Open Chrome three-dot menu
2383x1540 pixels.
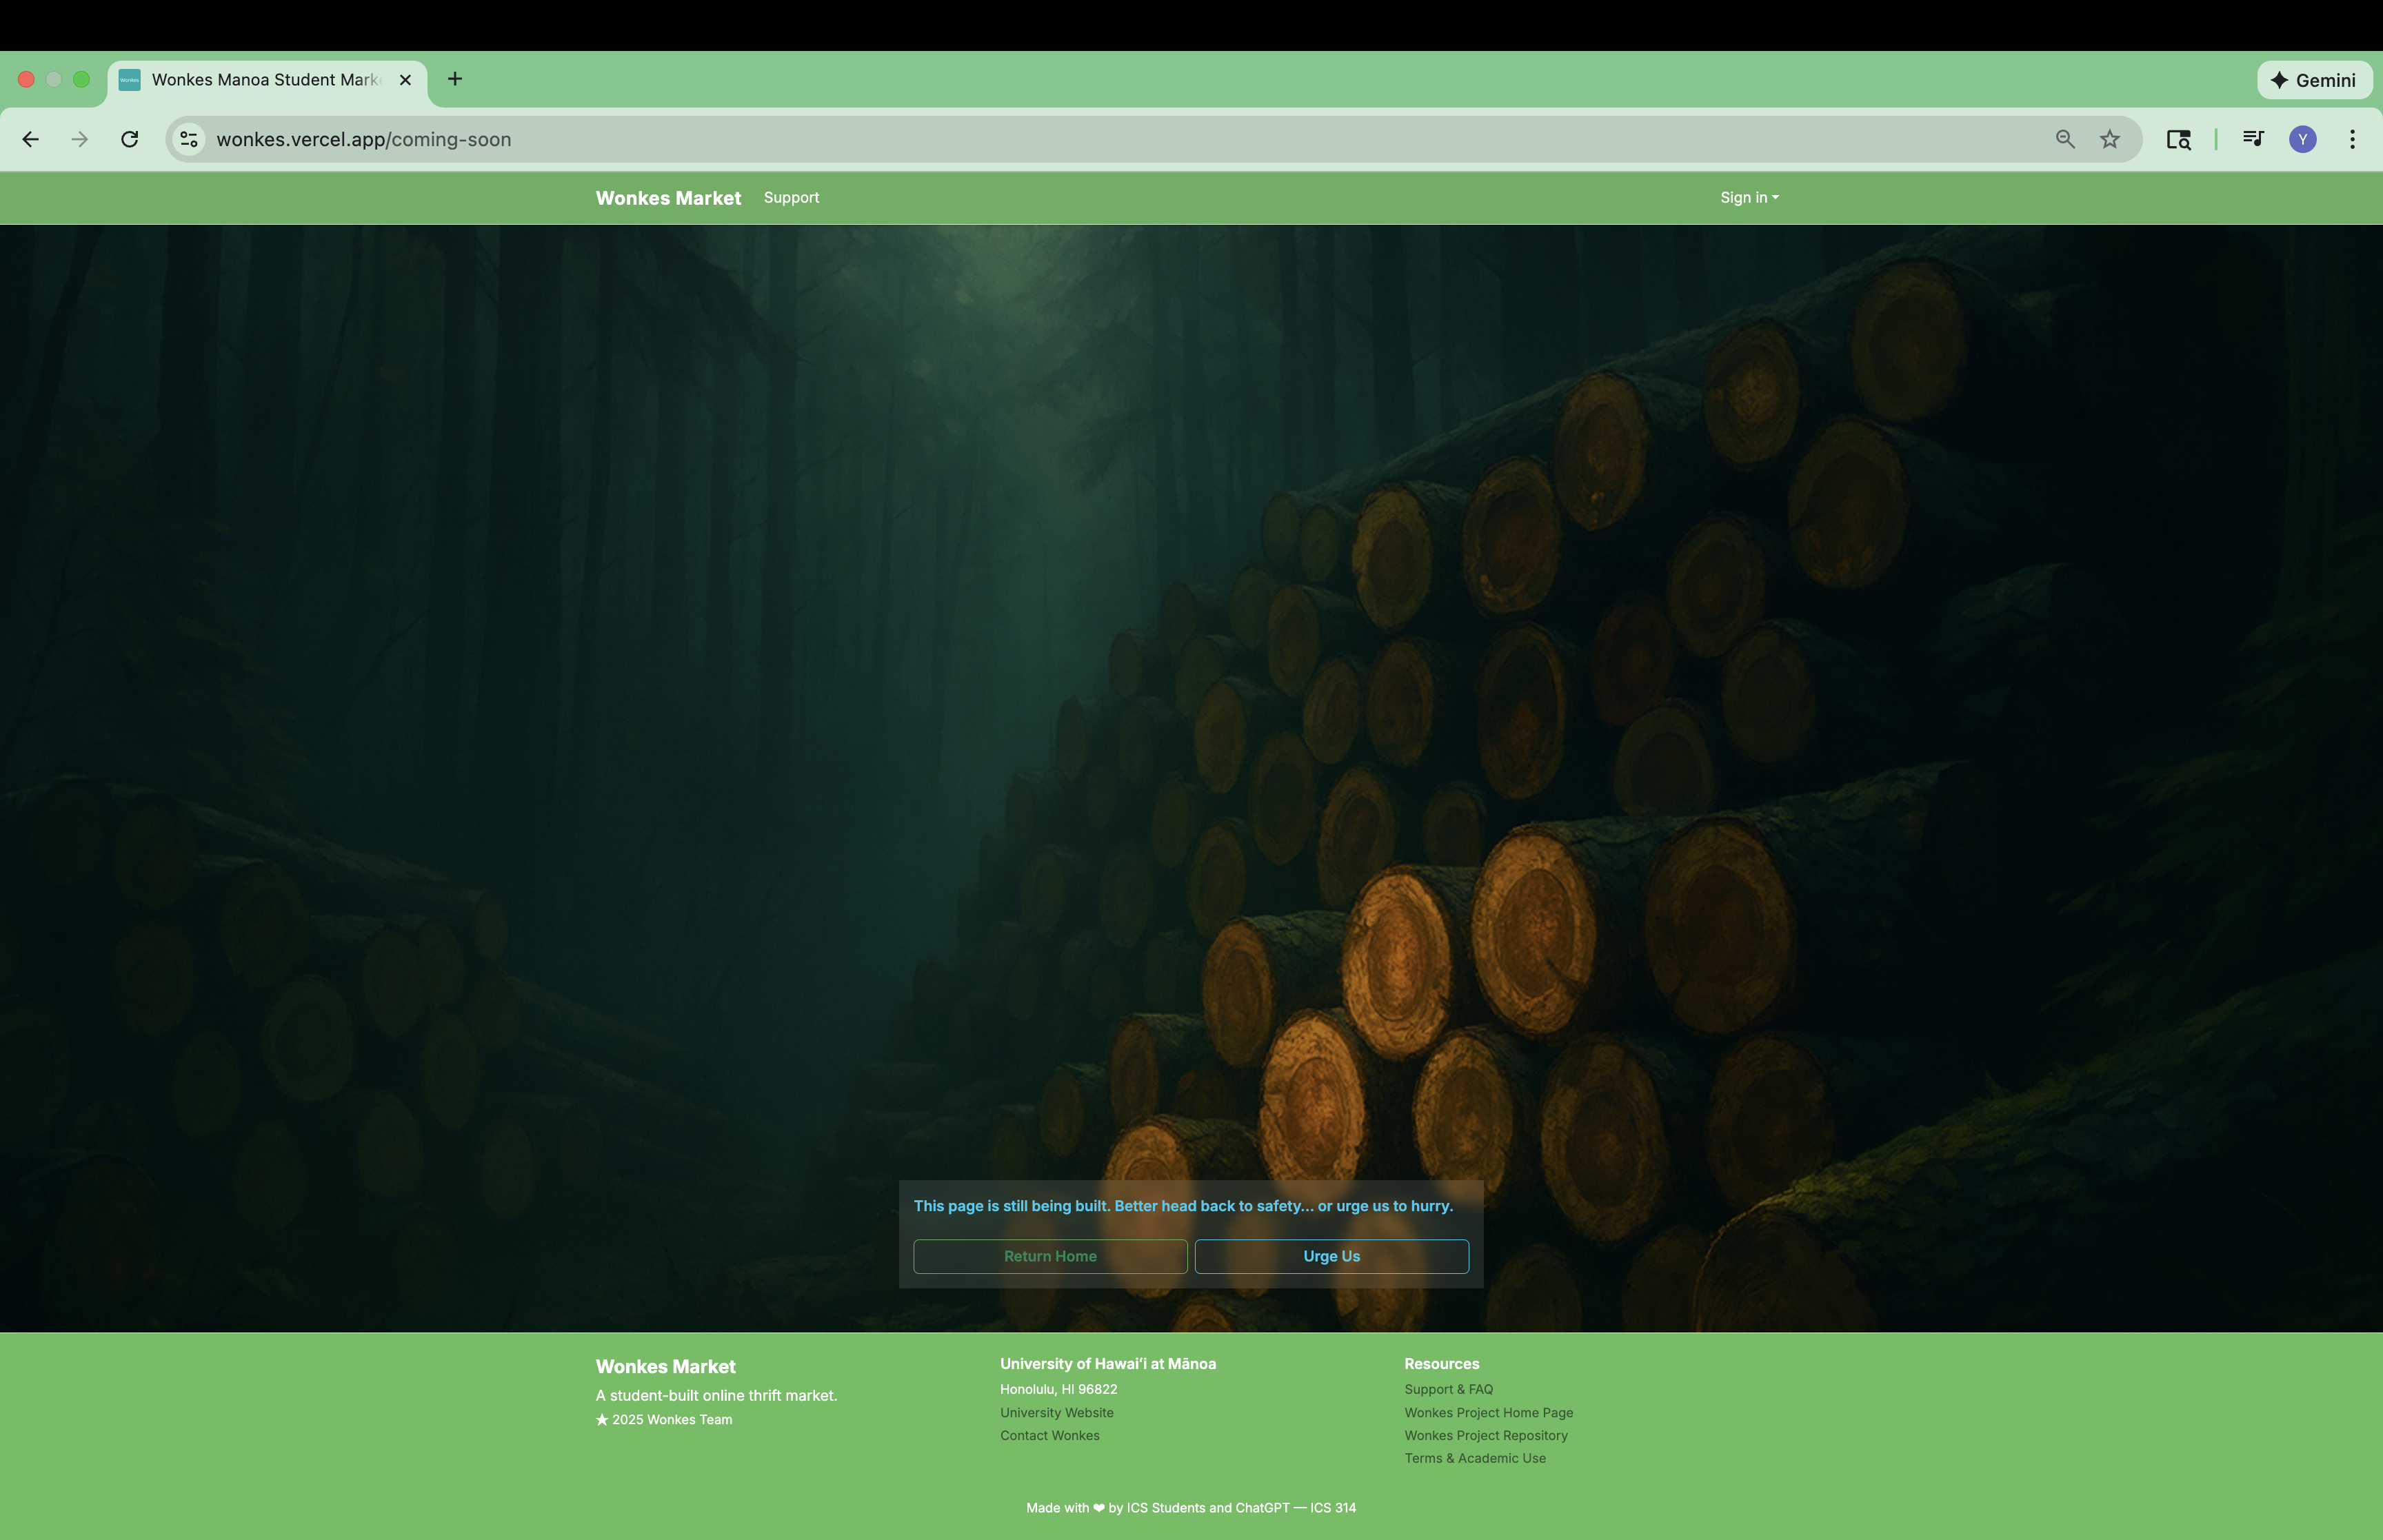tap(2352, 139)
